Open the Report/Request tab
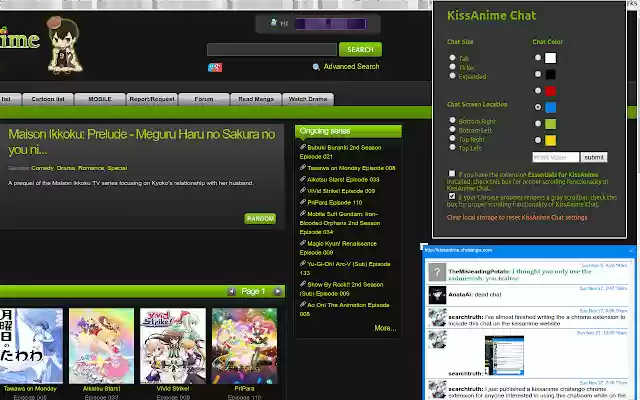The width and height of the screenshot is (640, 400). (152, 99)
